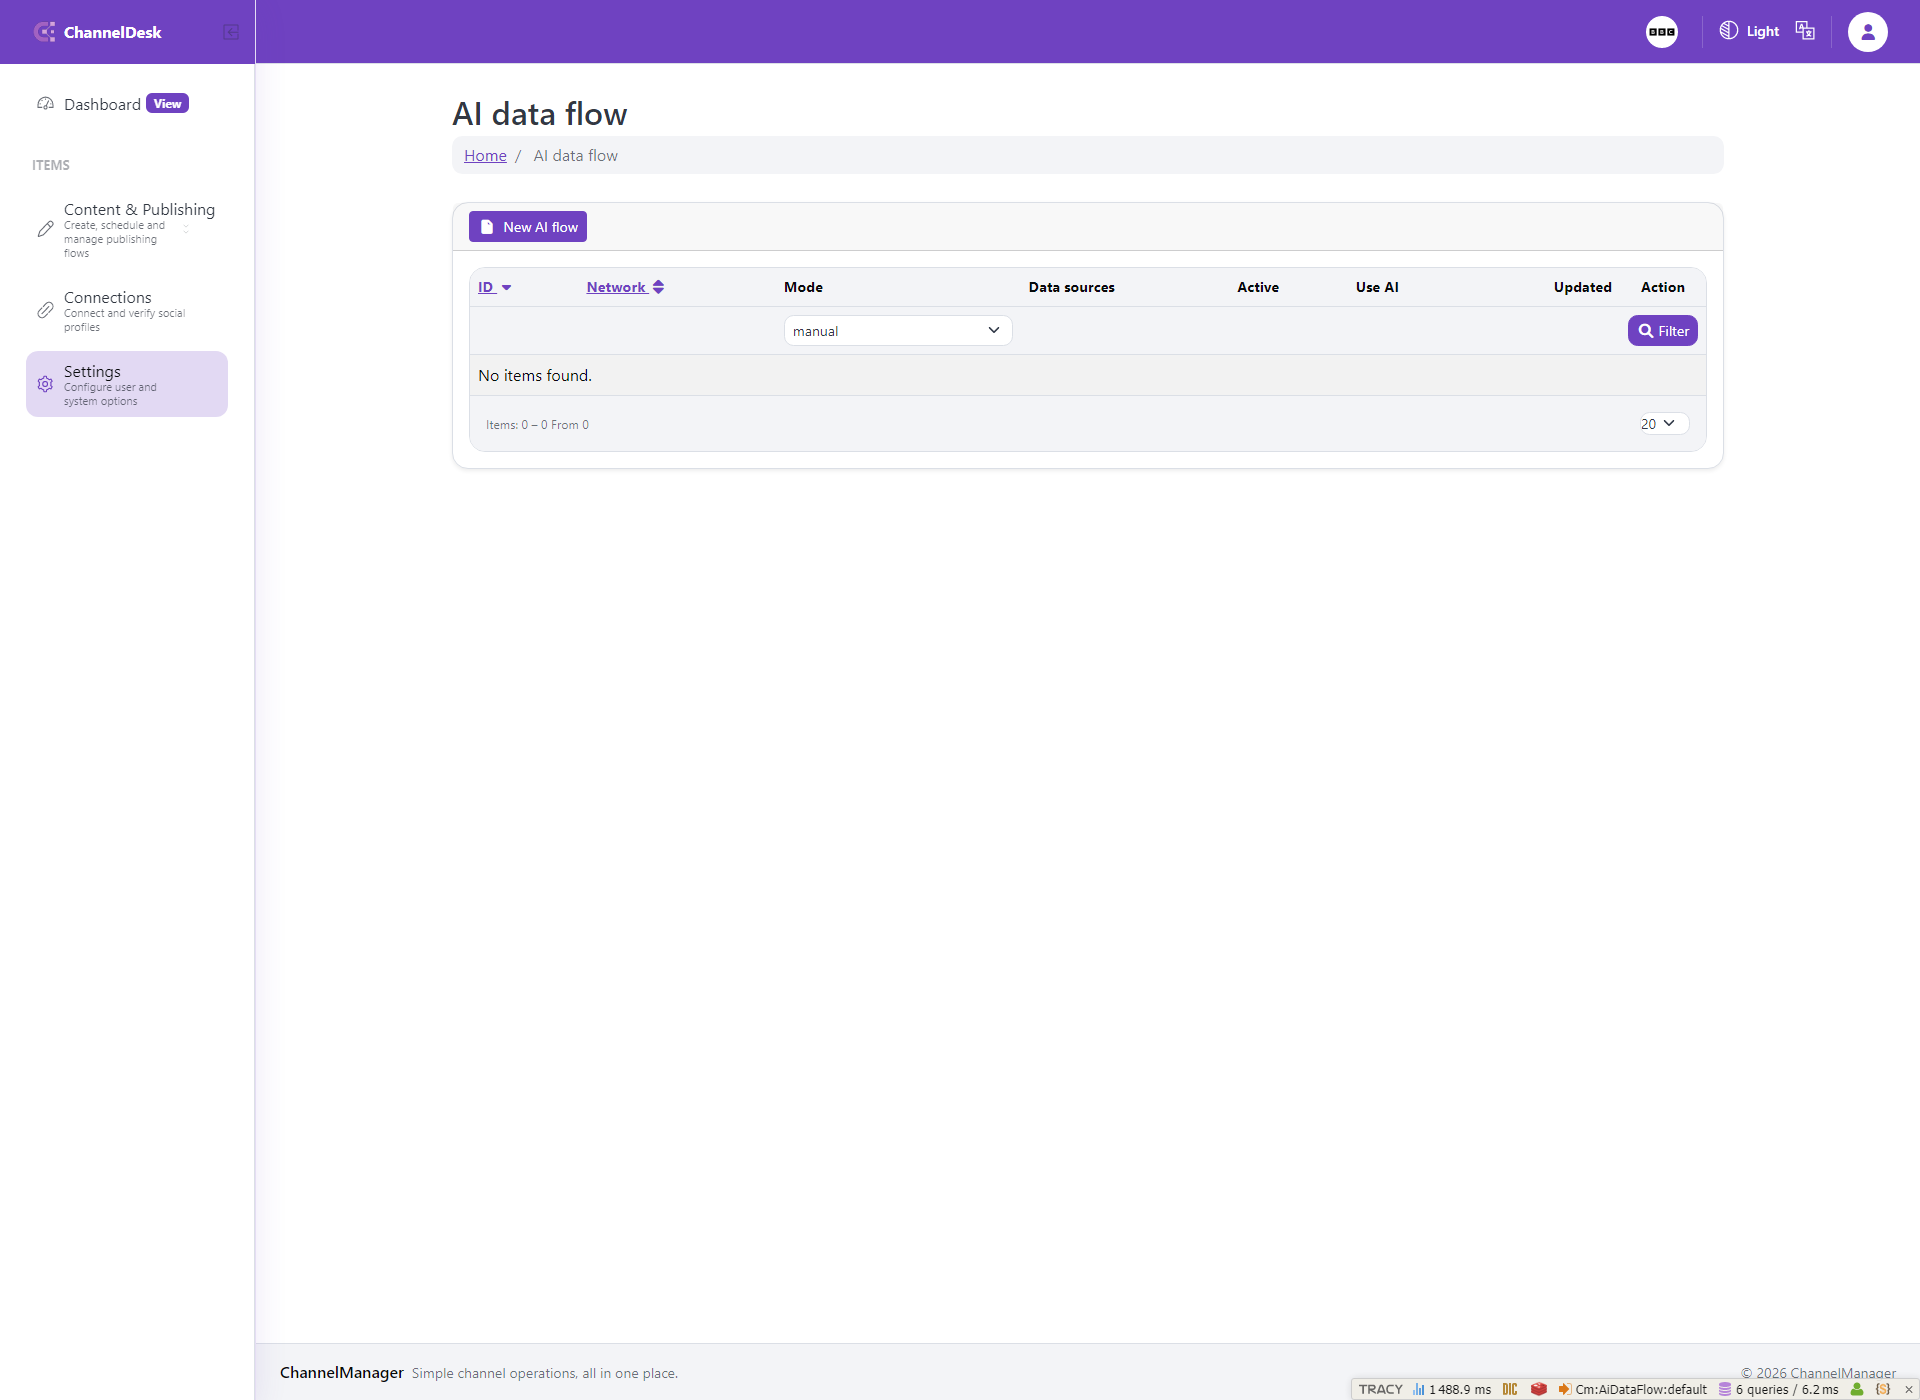Click the Updated column header
Image resolution: width=1920 pixels, height=1400 pixels.
[1583, 287]
